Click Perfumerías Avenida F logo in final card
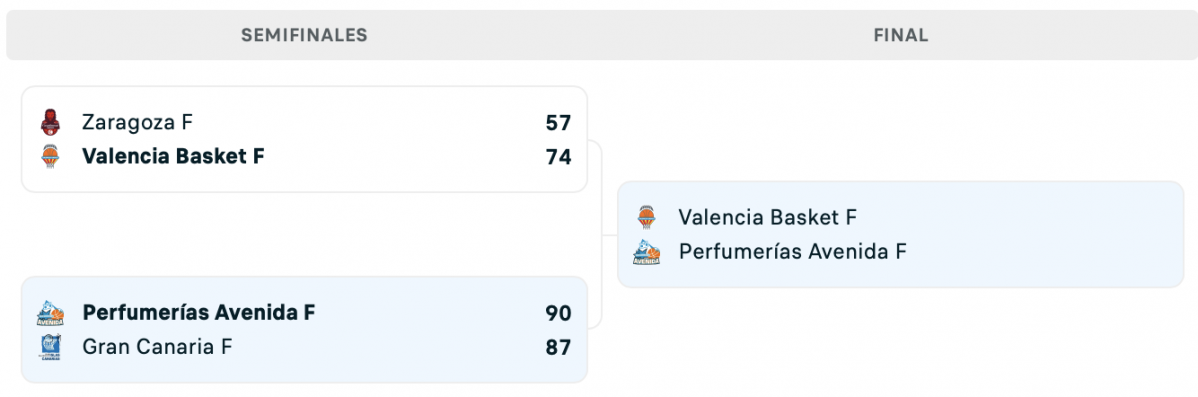 [646, 252]
